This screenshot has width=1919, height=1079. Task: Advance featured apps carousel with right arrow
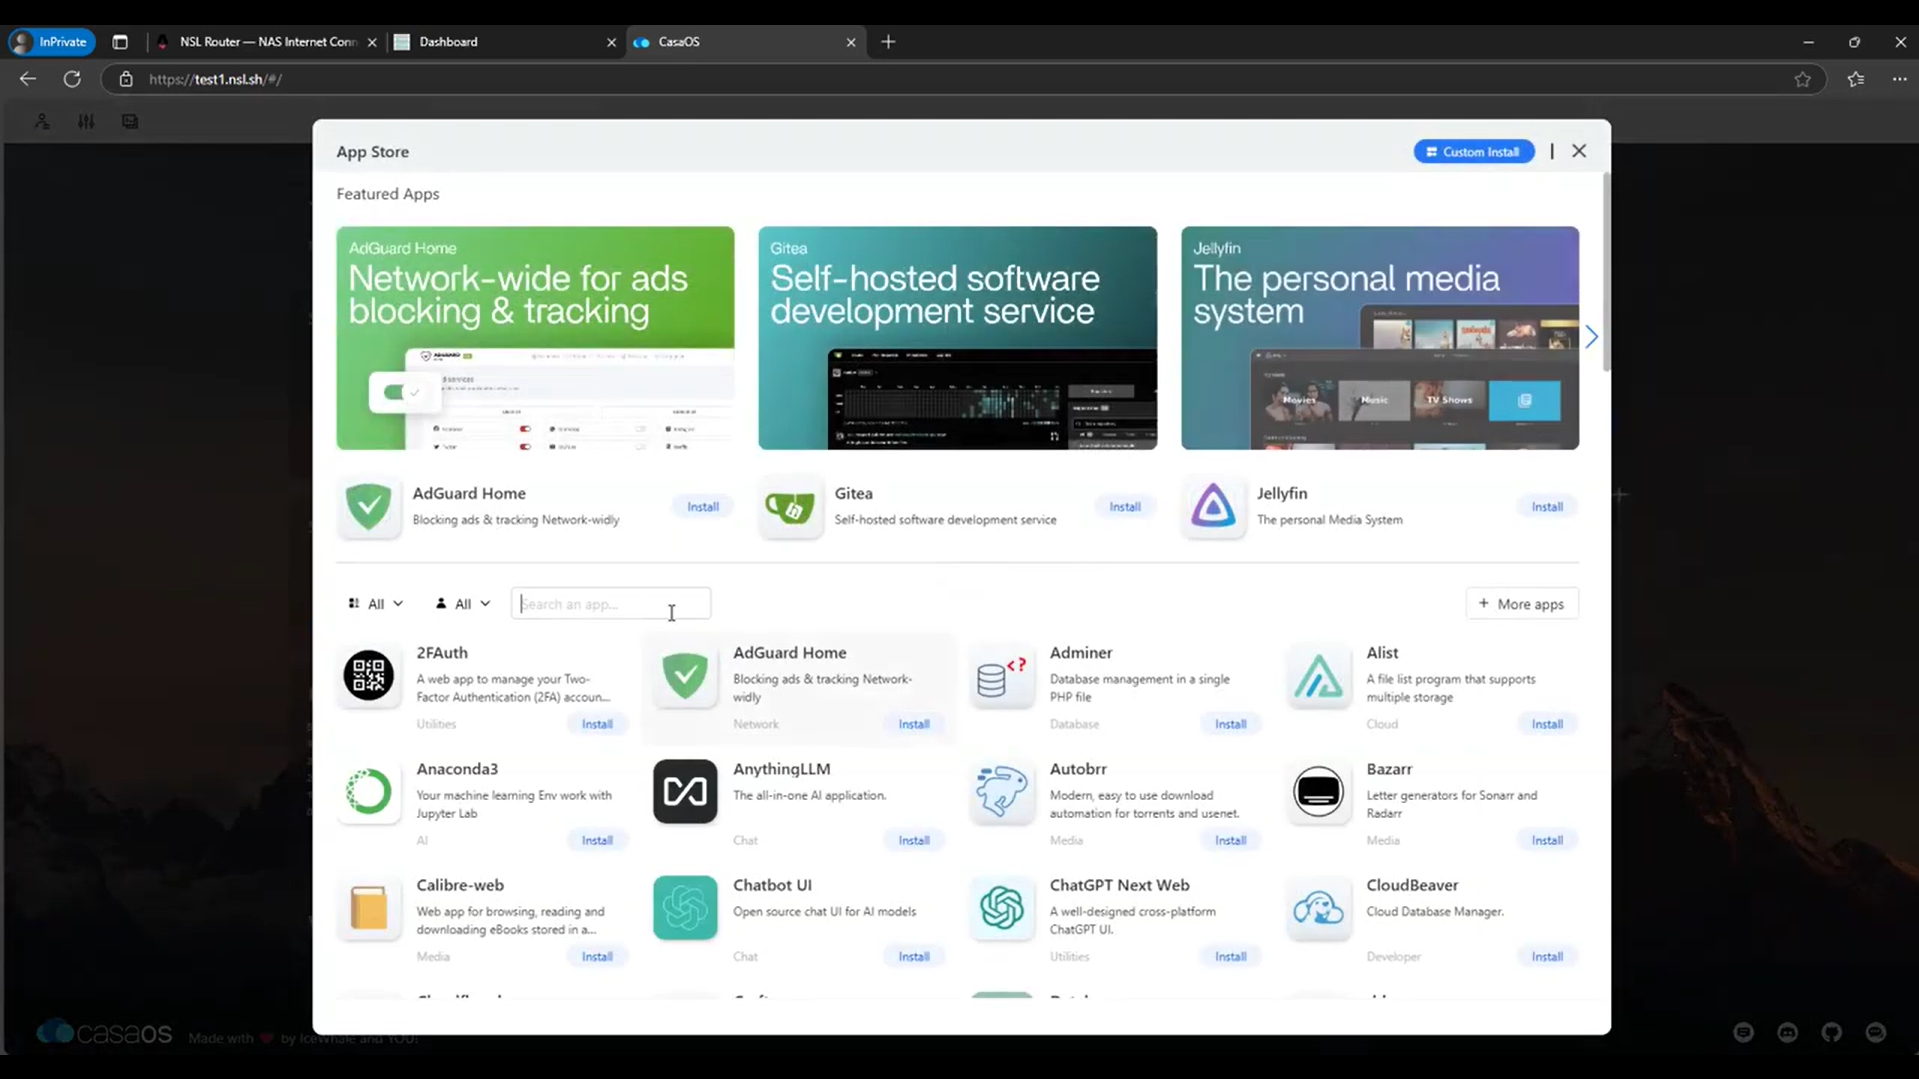[x=1591, y=337]
